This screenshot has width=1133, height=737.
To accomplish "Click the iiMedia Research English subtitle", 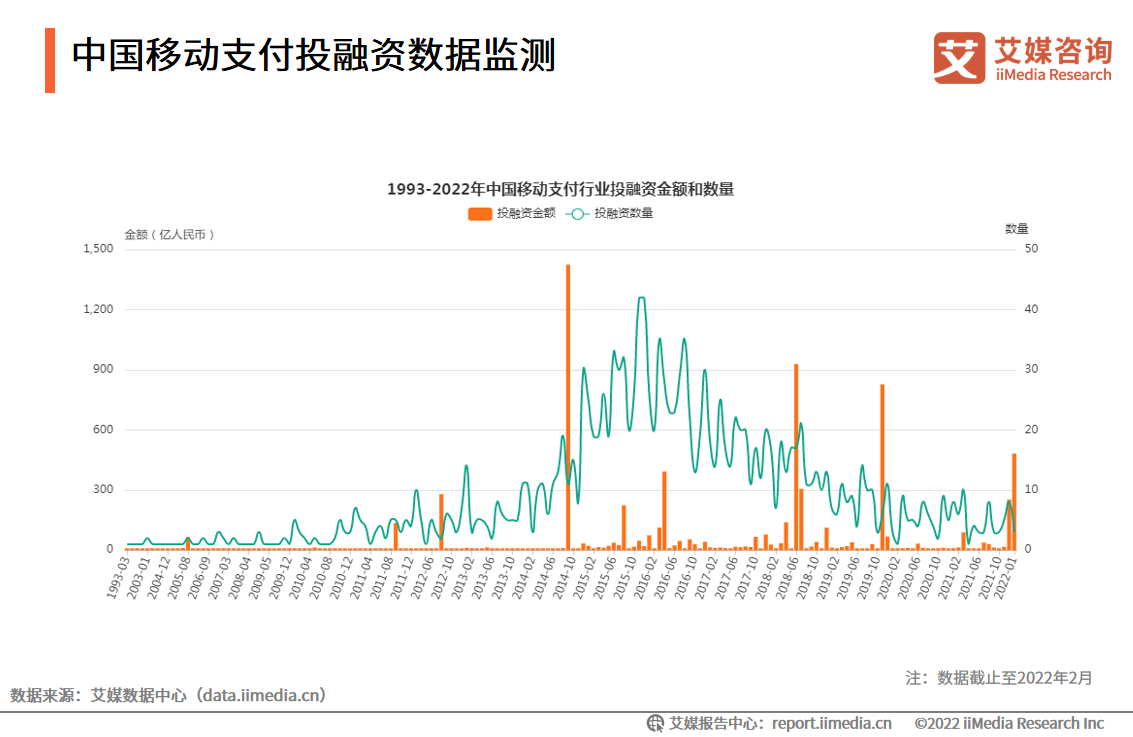I will coord(1054,75).
